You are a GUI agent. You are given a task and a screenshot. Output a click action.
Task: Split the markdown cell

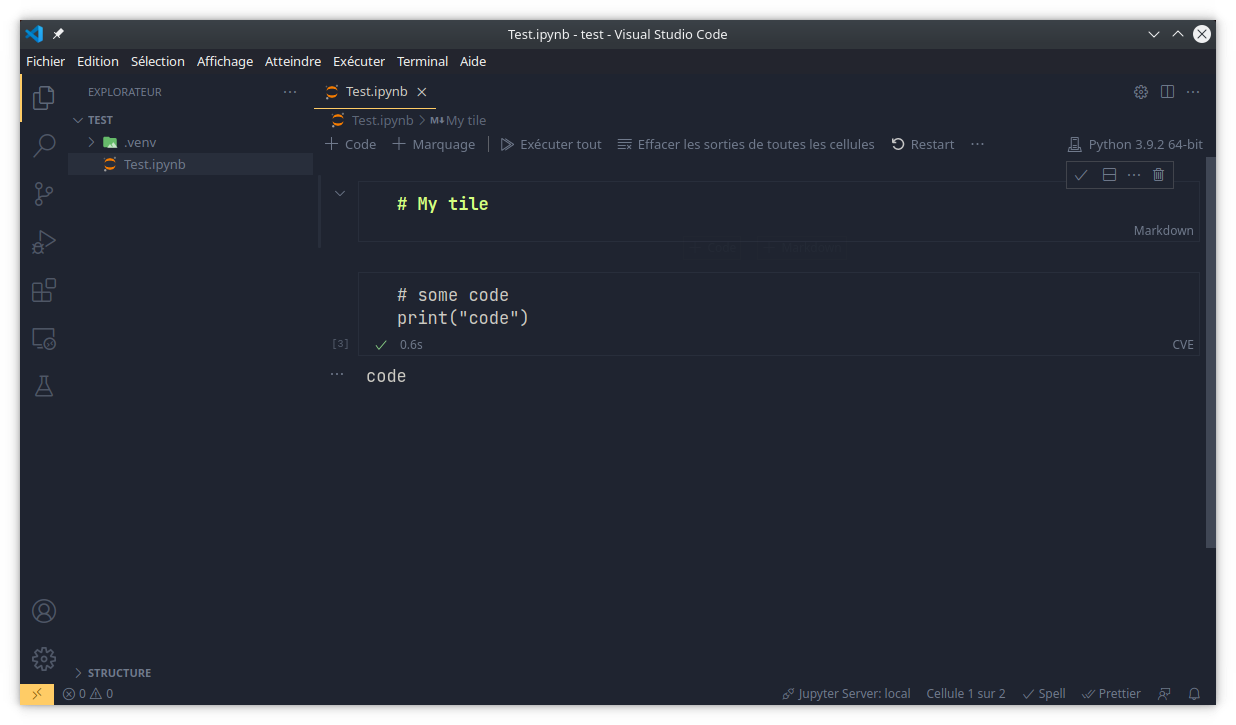pos(1109,175)
